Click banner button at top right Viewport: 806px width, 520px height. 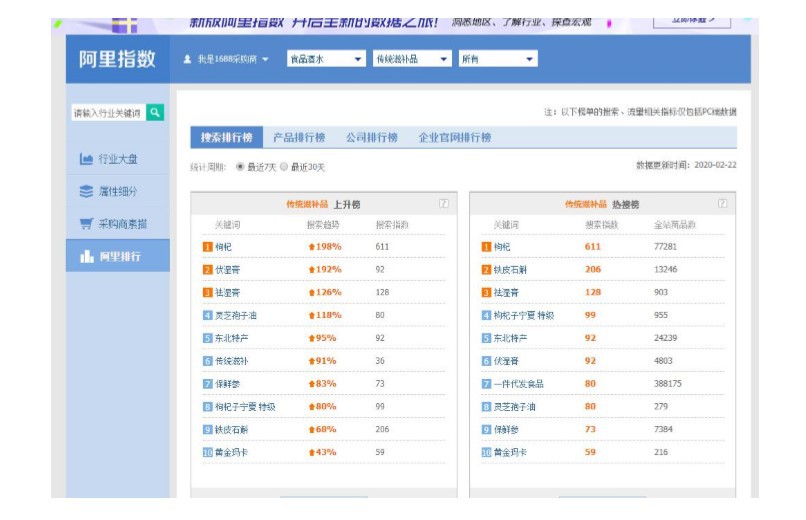click(x=692, y=22)
